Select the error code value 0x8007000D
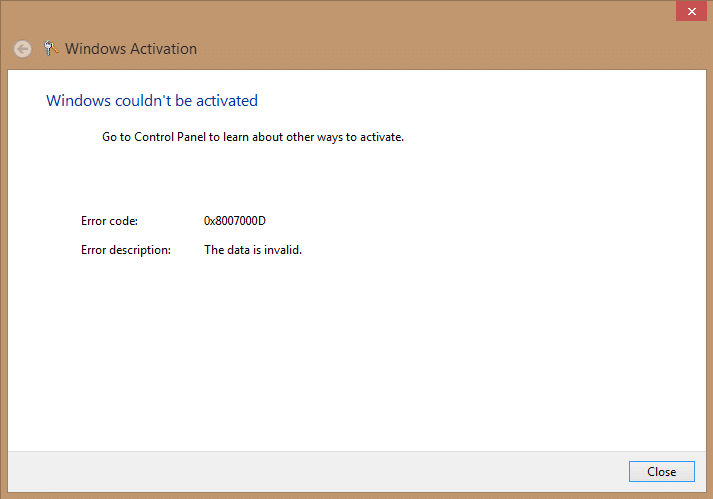 [235, 221]
